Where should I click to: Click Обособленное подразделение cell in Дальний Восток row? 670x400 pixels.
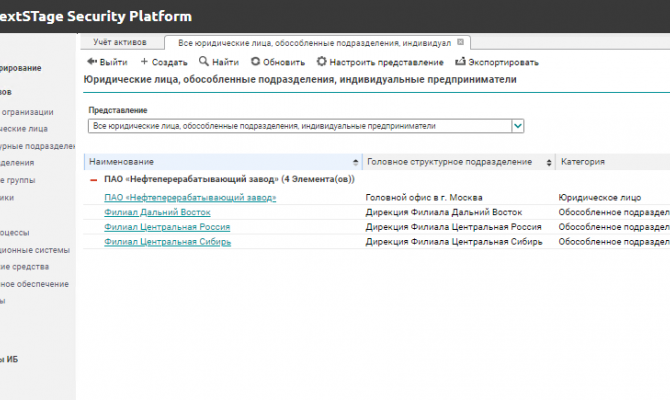click(x=614, y=212)
